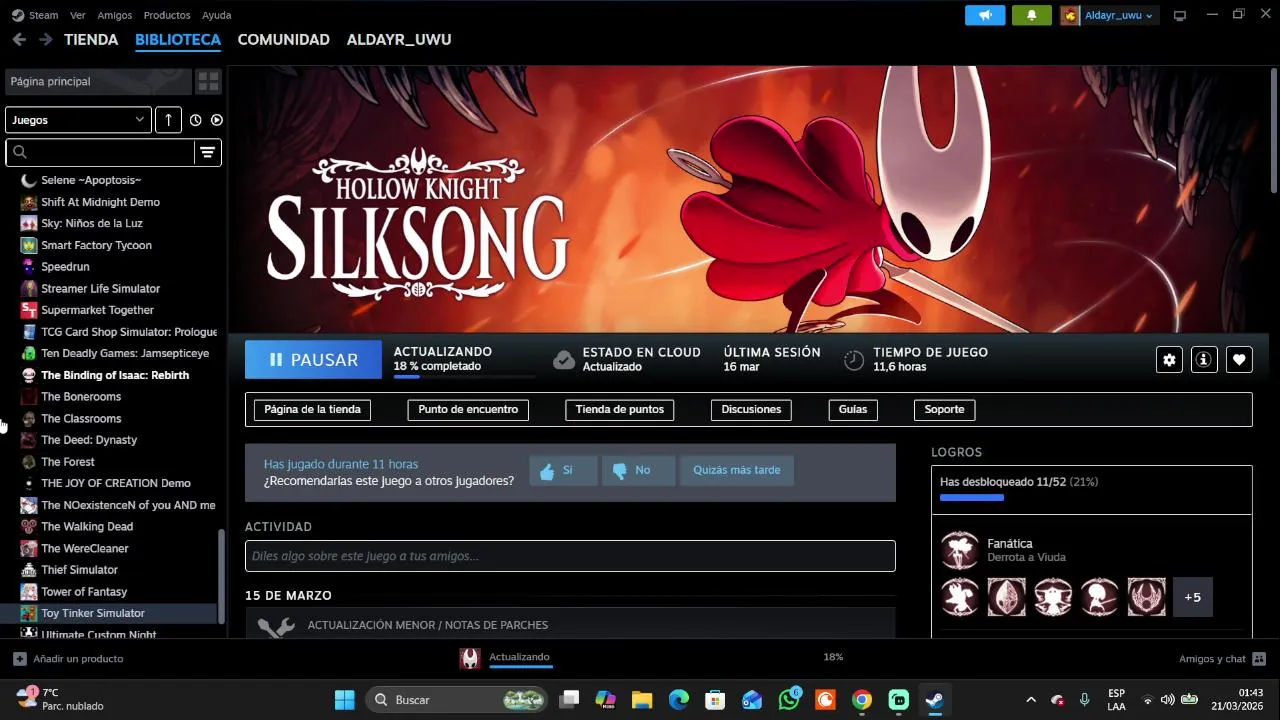Open the green notifications bell
This screenshot has width=1280, height=720.
coord(1031,15)
